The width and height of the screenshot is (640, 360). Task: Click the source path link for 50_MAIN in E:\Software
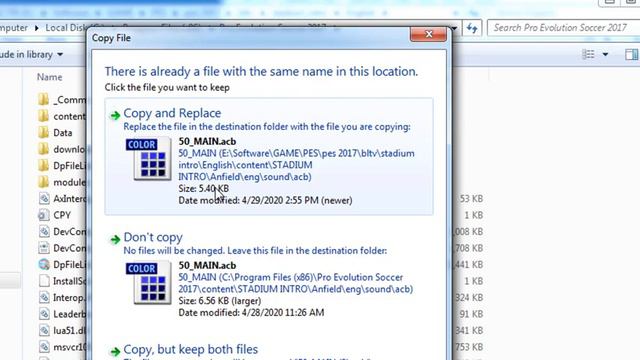pyautogui.click(x=296, y=165)
